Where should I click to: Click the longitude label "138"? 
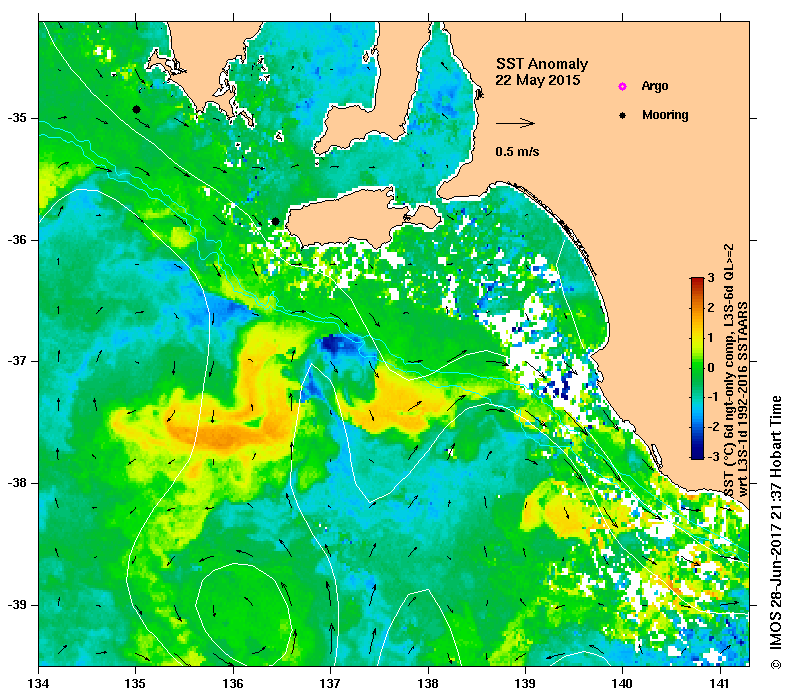(x=428, y=684)
